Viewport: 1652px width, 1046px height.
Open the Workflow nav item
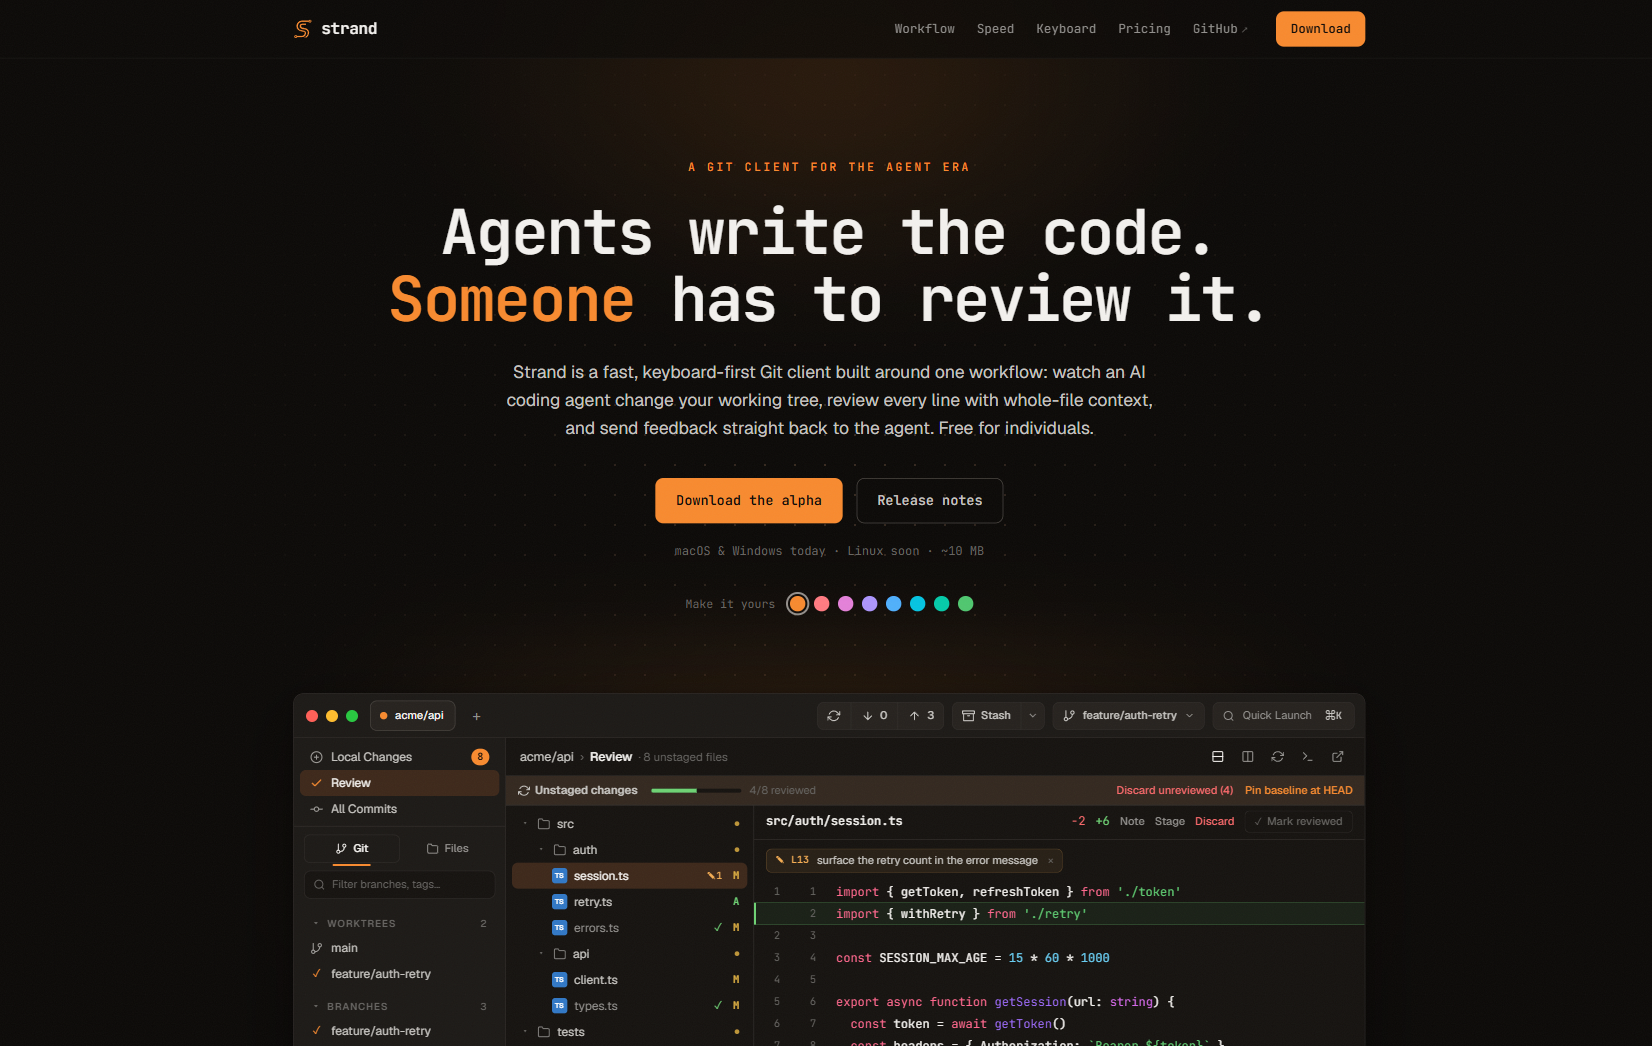point(924,29)
